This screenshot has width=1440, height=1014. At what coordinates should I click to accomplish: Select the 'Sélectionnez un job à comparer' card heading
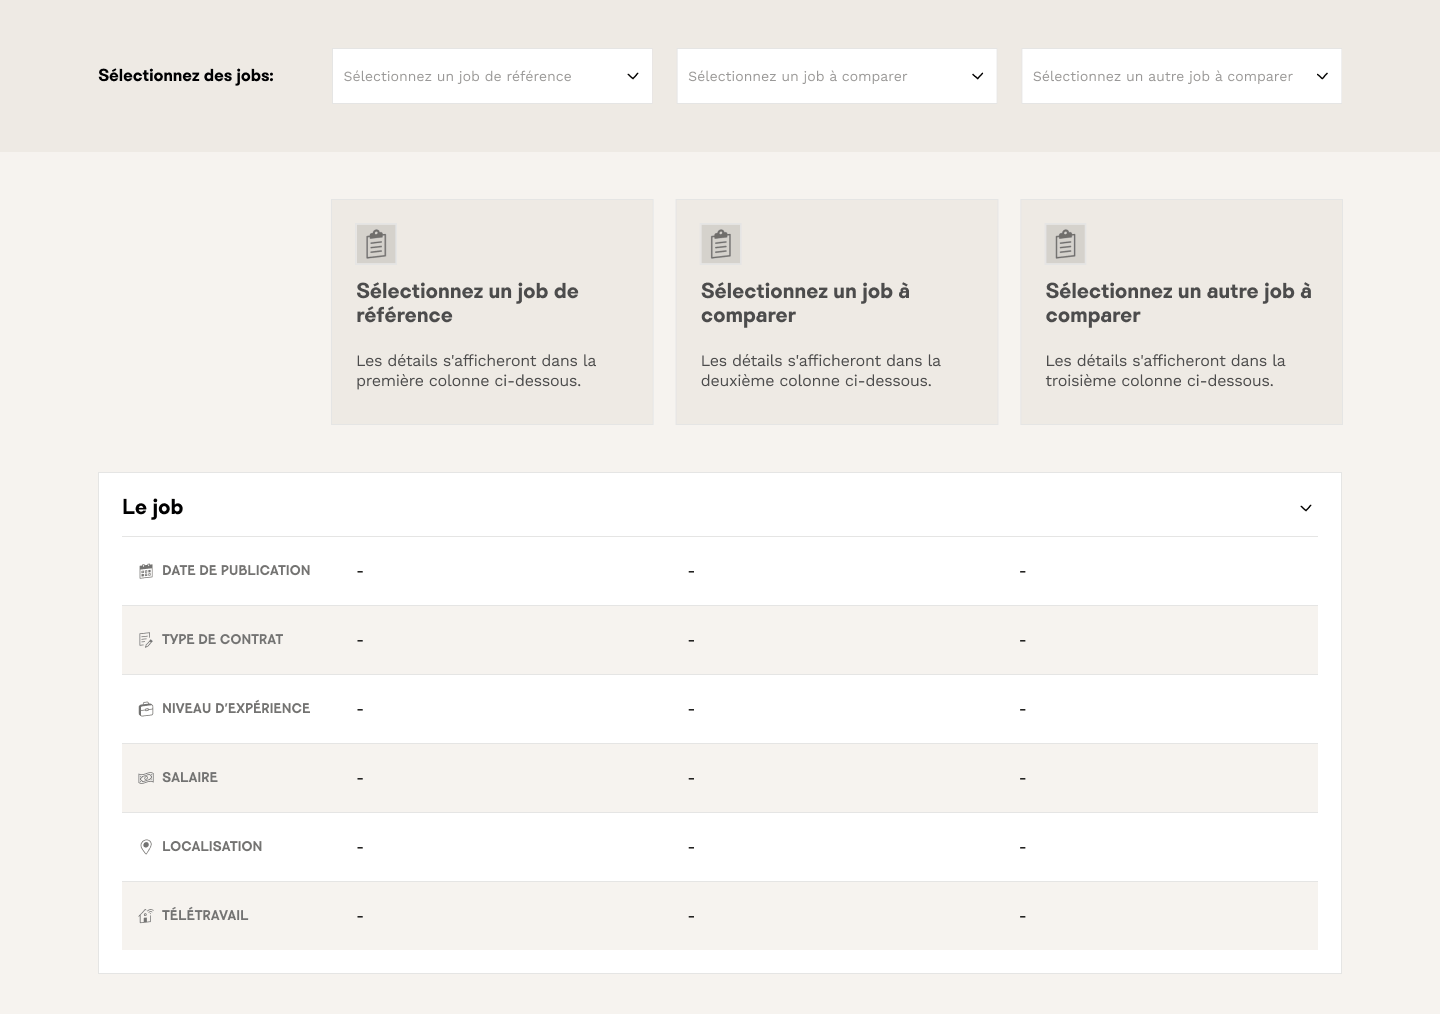805,303
